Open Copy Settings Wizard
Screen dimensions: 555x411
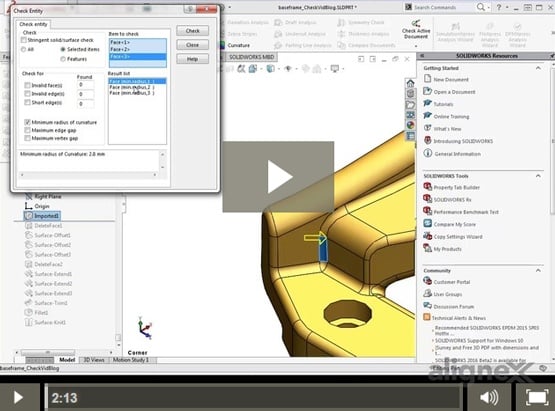[x=453, y=236]
